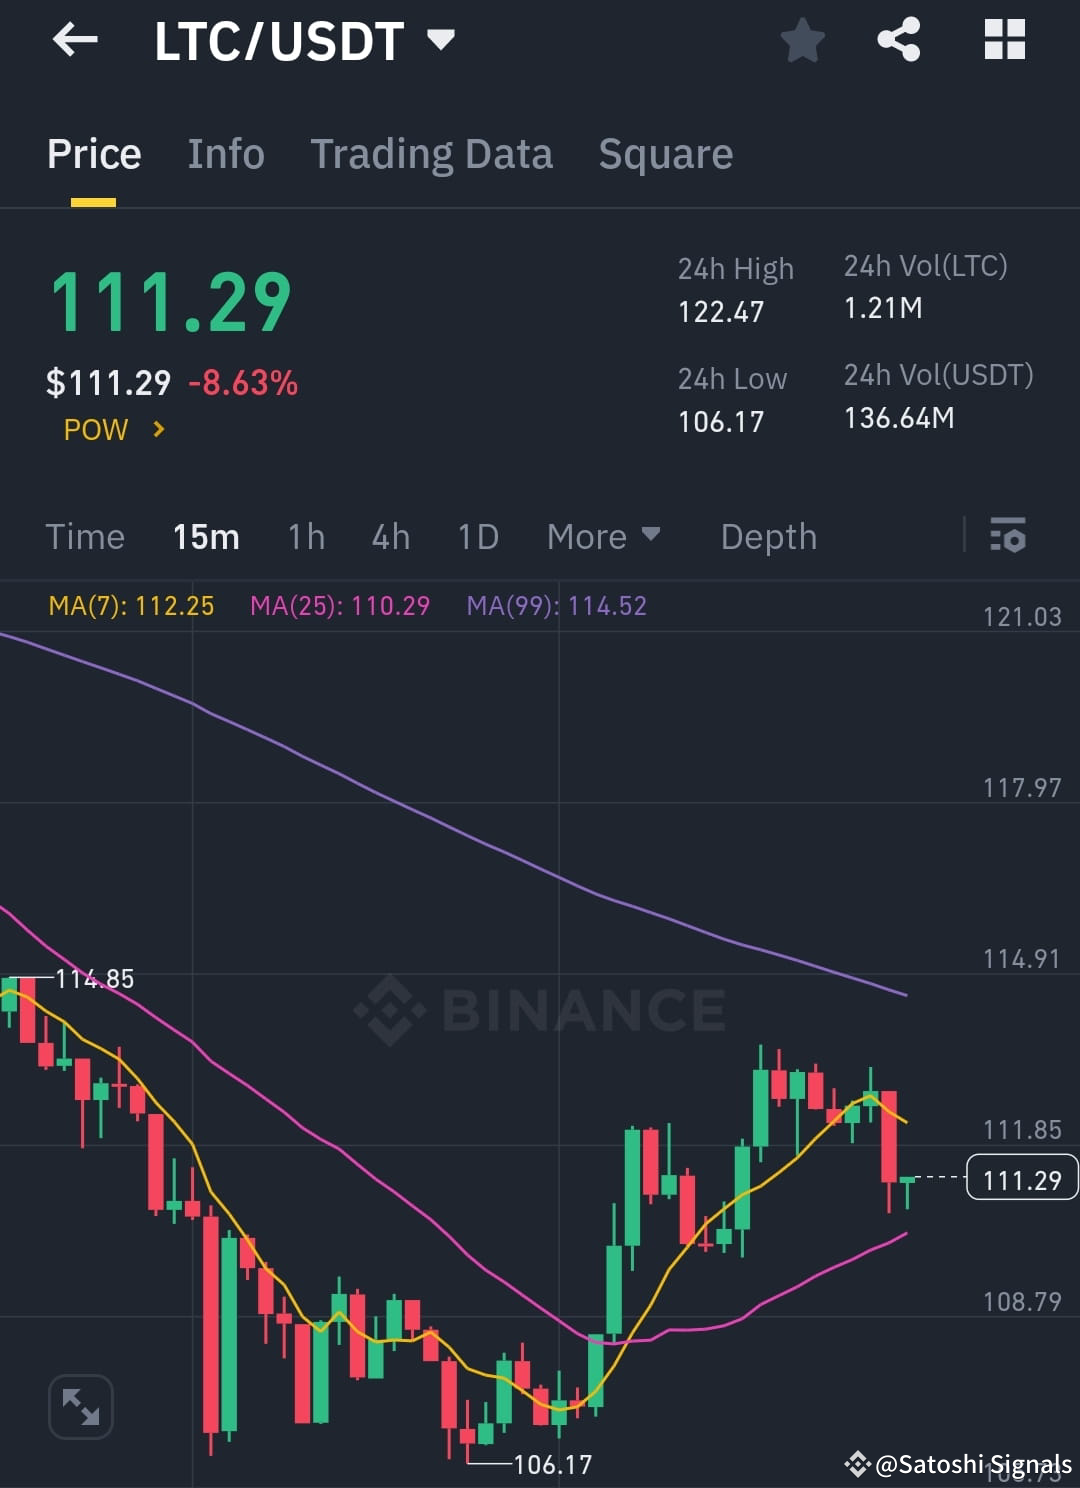Tap the star to favorite LTC/USDT
1080x1488 pixels.
pos(802,40)
